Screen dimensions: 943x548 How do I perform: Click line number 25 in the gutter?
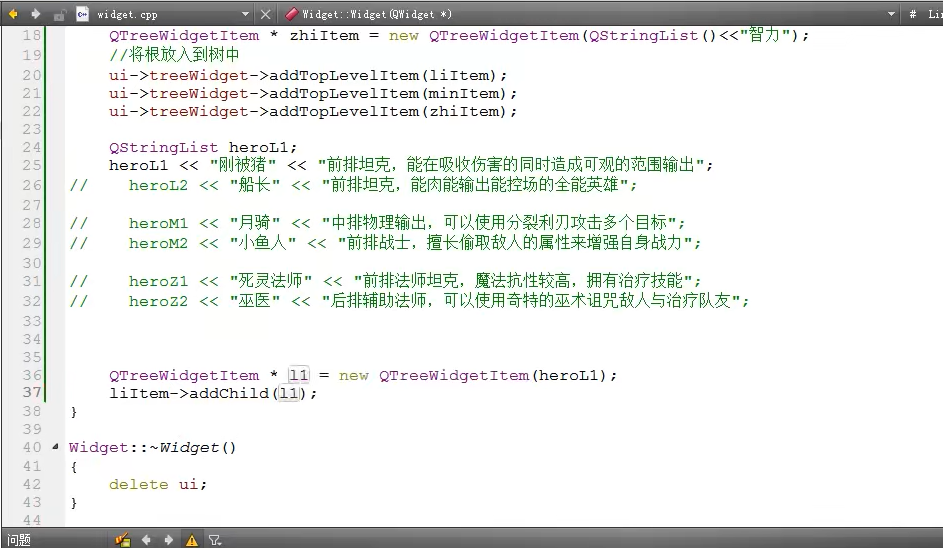point(32,165)
